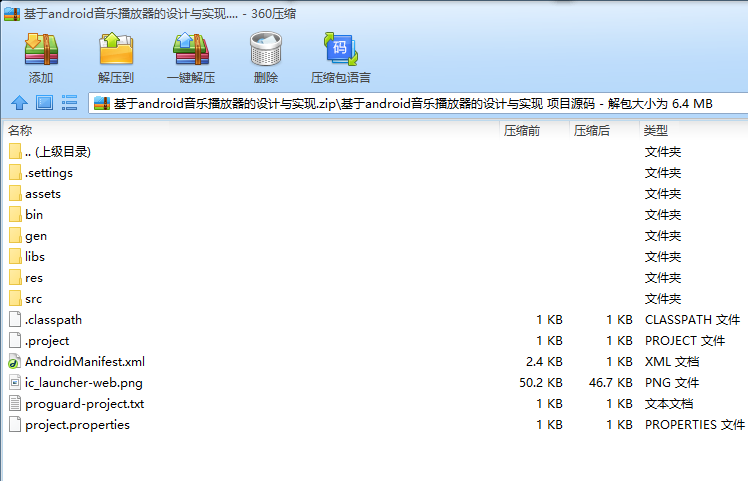
Task: Open the 压缩包语言 archive language tool
Action: (x=341, y=49)
